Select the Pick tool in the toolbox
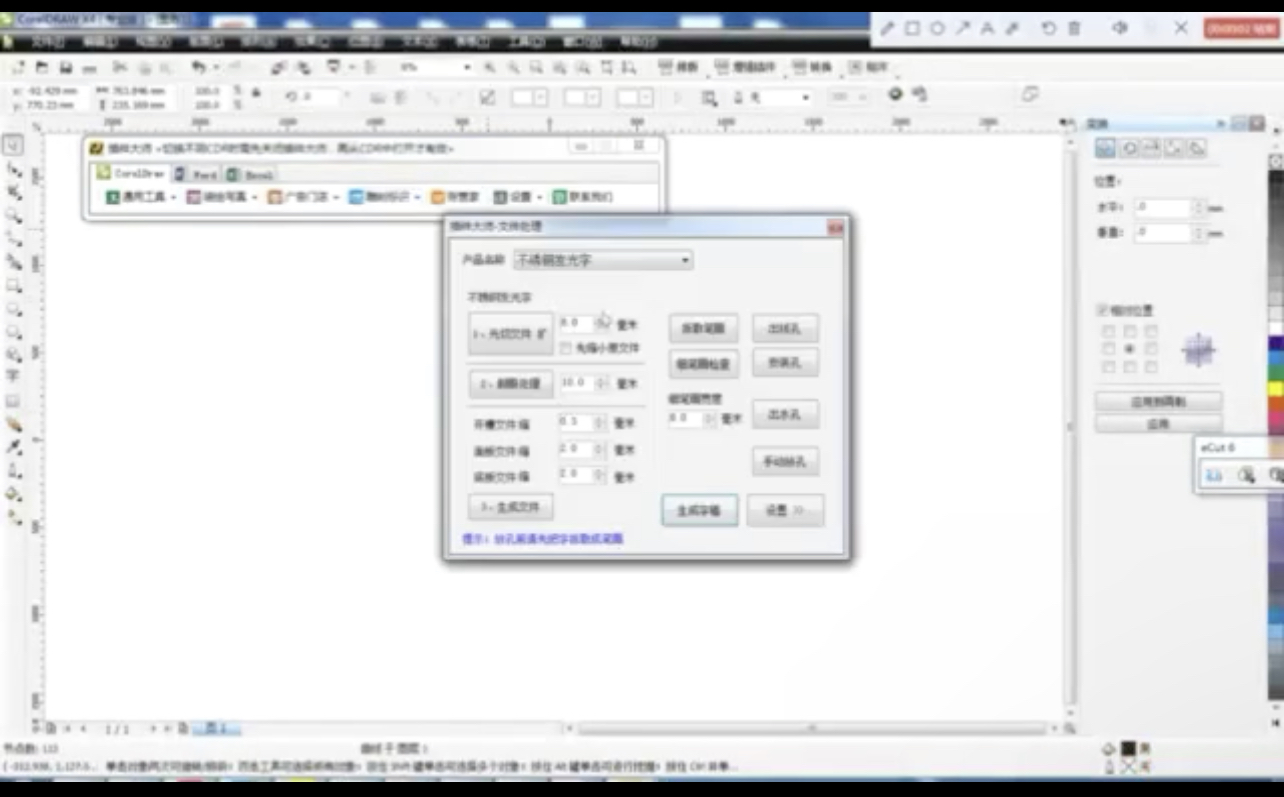 13,145
